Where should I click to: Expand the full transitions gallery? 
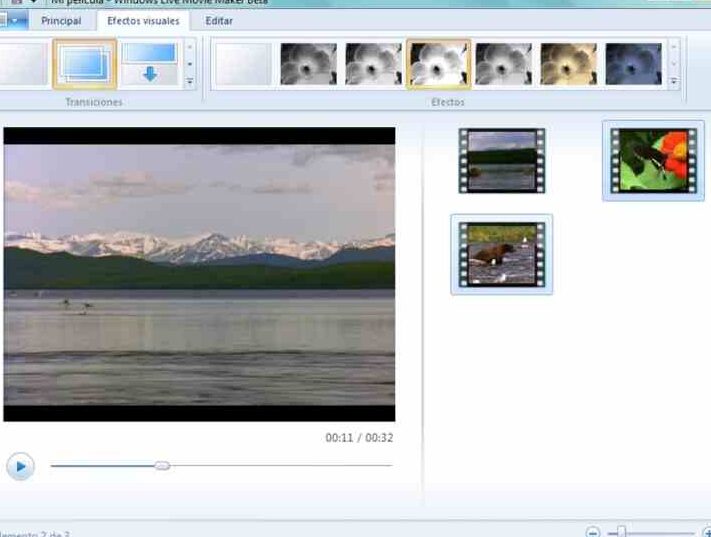[190, 82]
